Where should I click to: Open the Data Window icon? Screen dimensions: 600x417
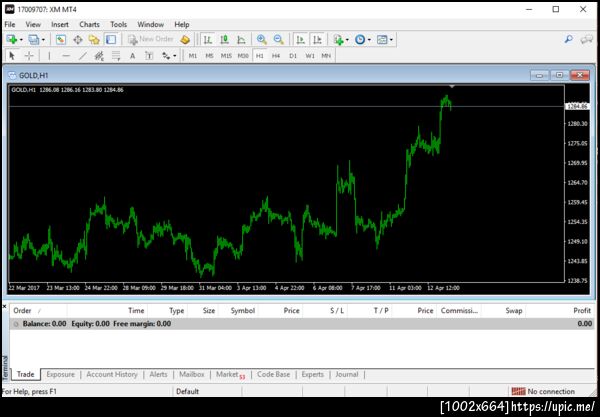[78, 39]
